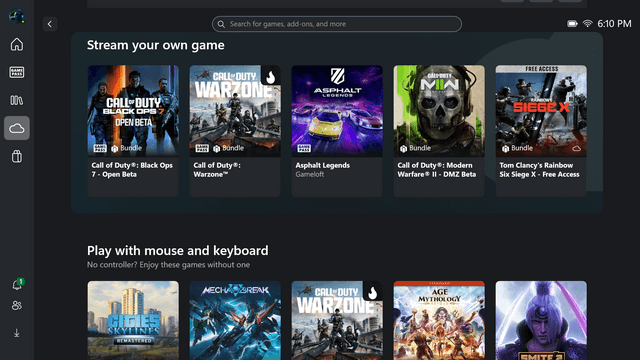The image size is (640, 360).
Task: Open Smite 2 cover art
Action: pos(541,320)
